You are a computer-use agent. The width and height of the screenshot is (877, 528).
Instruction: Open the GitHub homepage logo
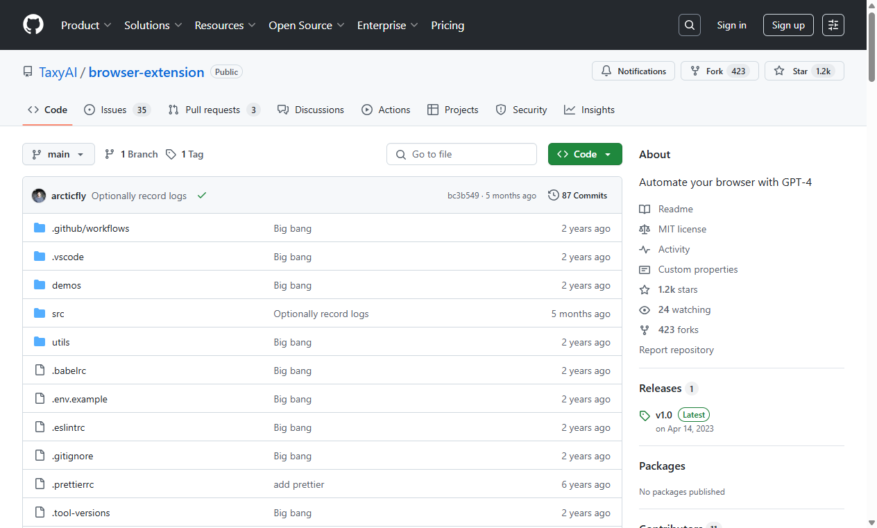[33, 25]
